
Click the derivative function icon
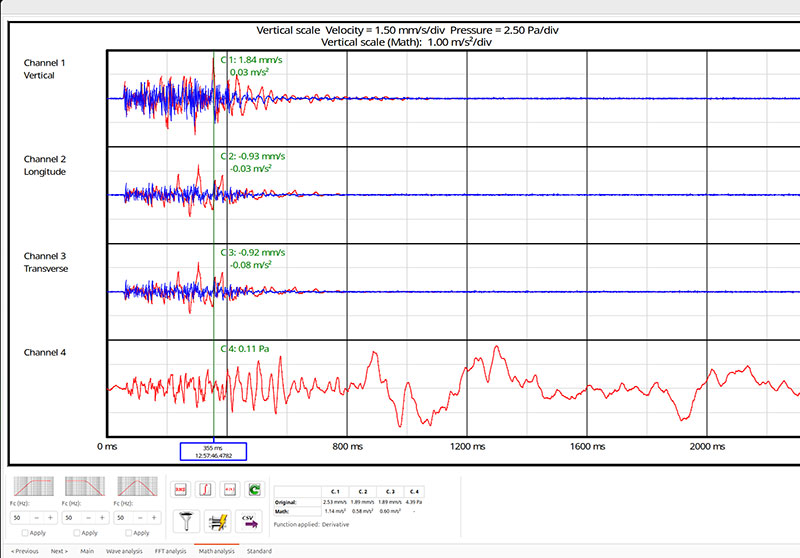pos(181,489)
